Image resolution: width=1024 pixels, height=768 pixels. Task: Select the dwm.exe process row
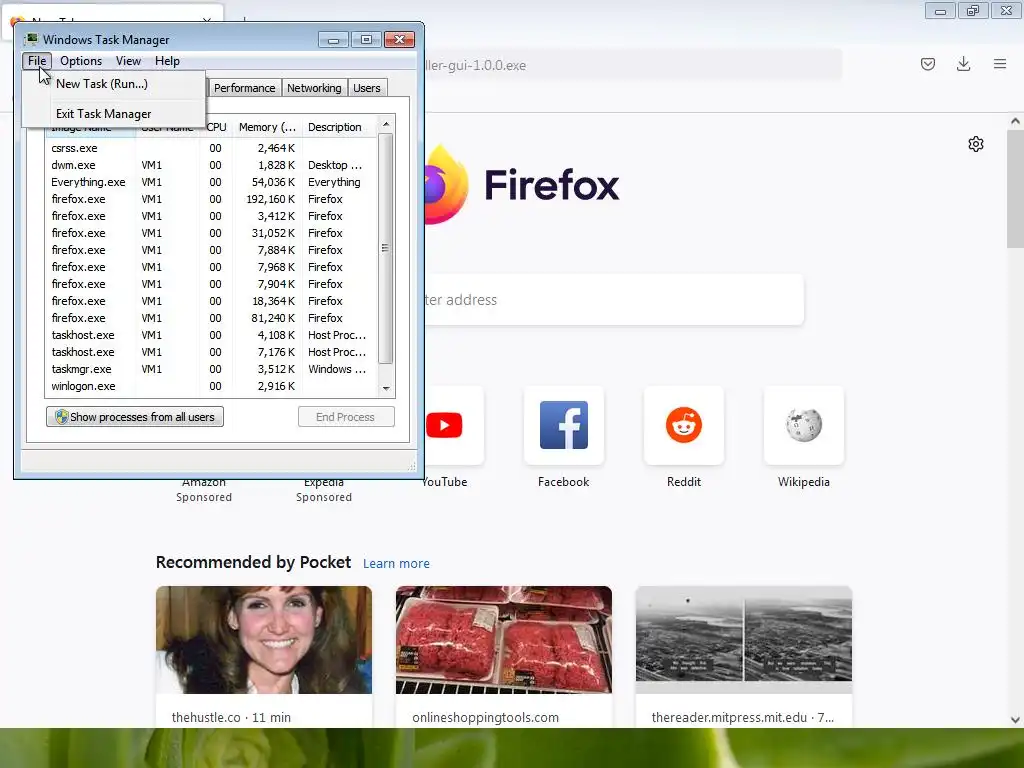pyautogui.click(x=210, y=165)
